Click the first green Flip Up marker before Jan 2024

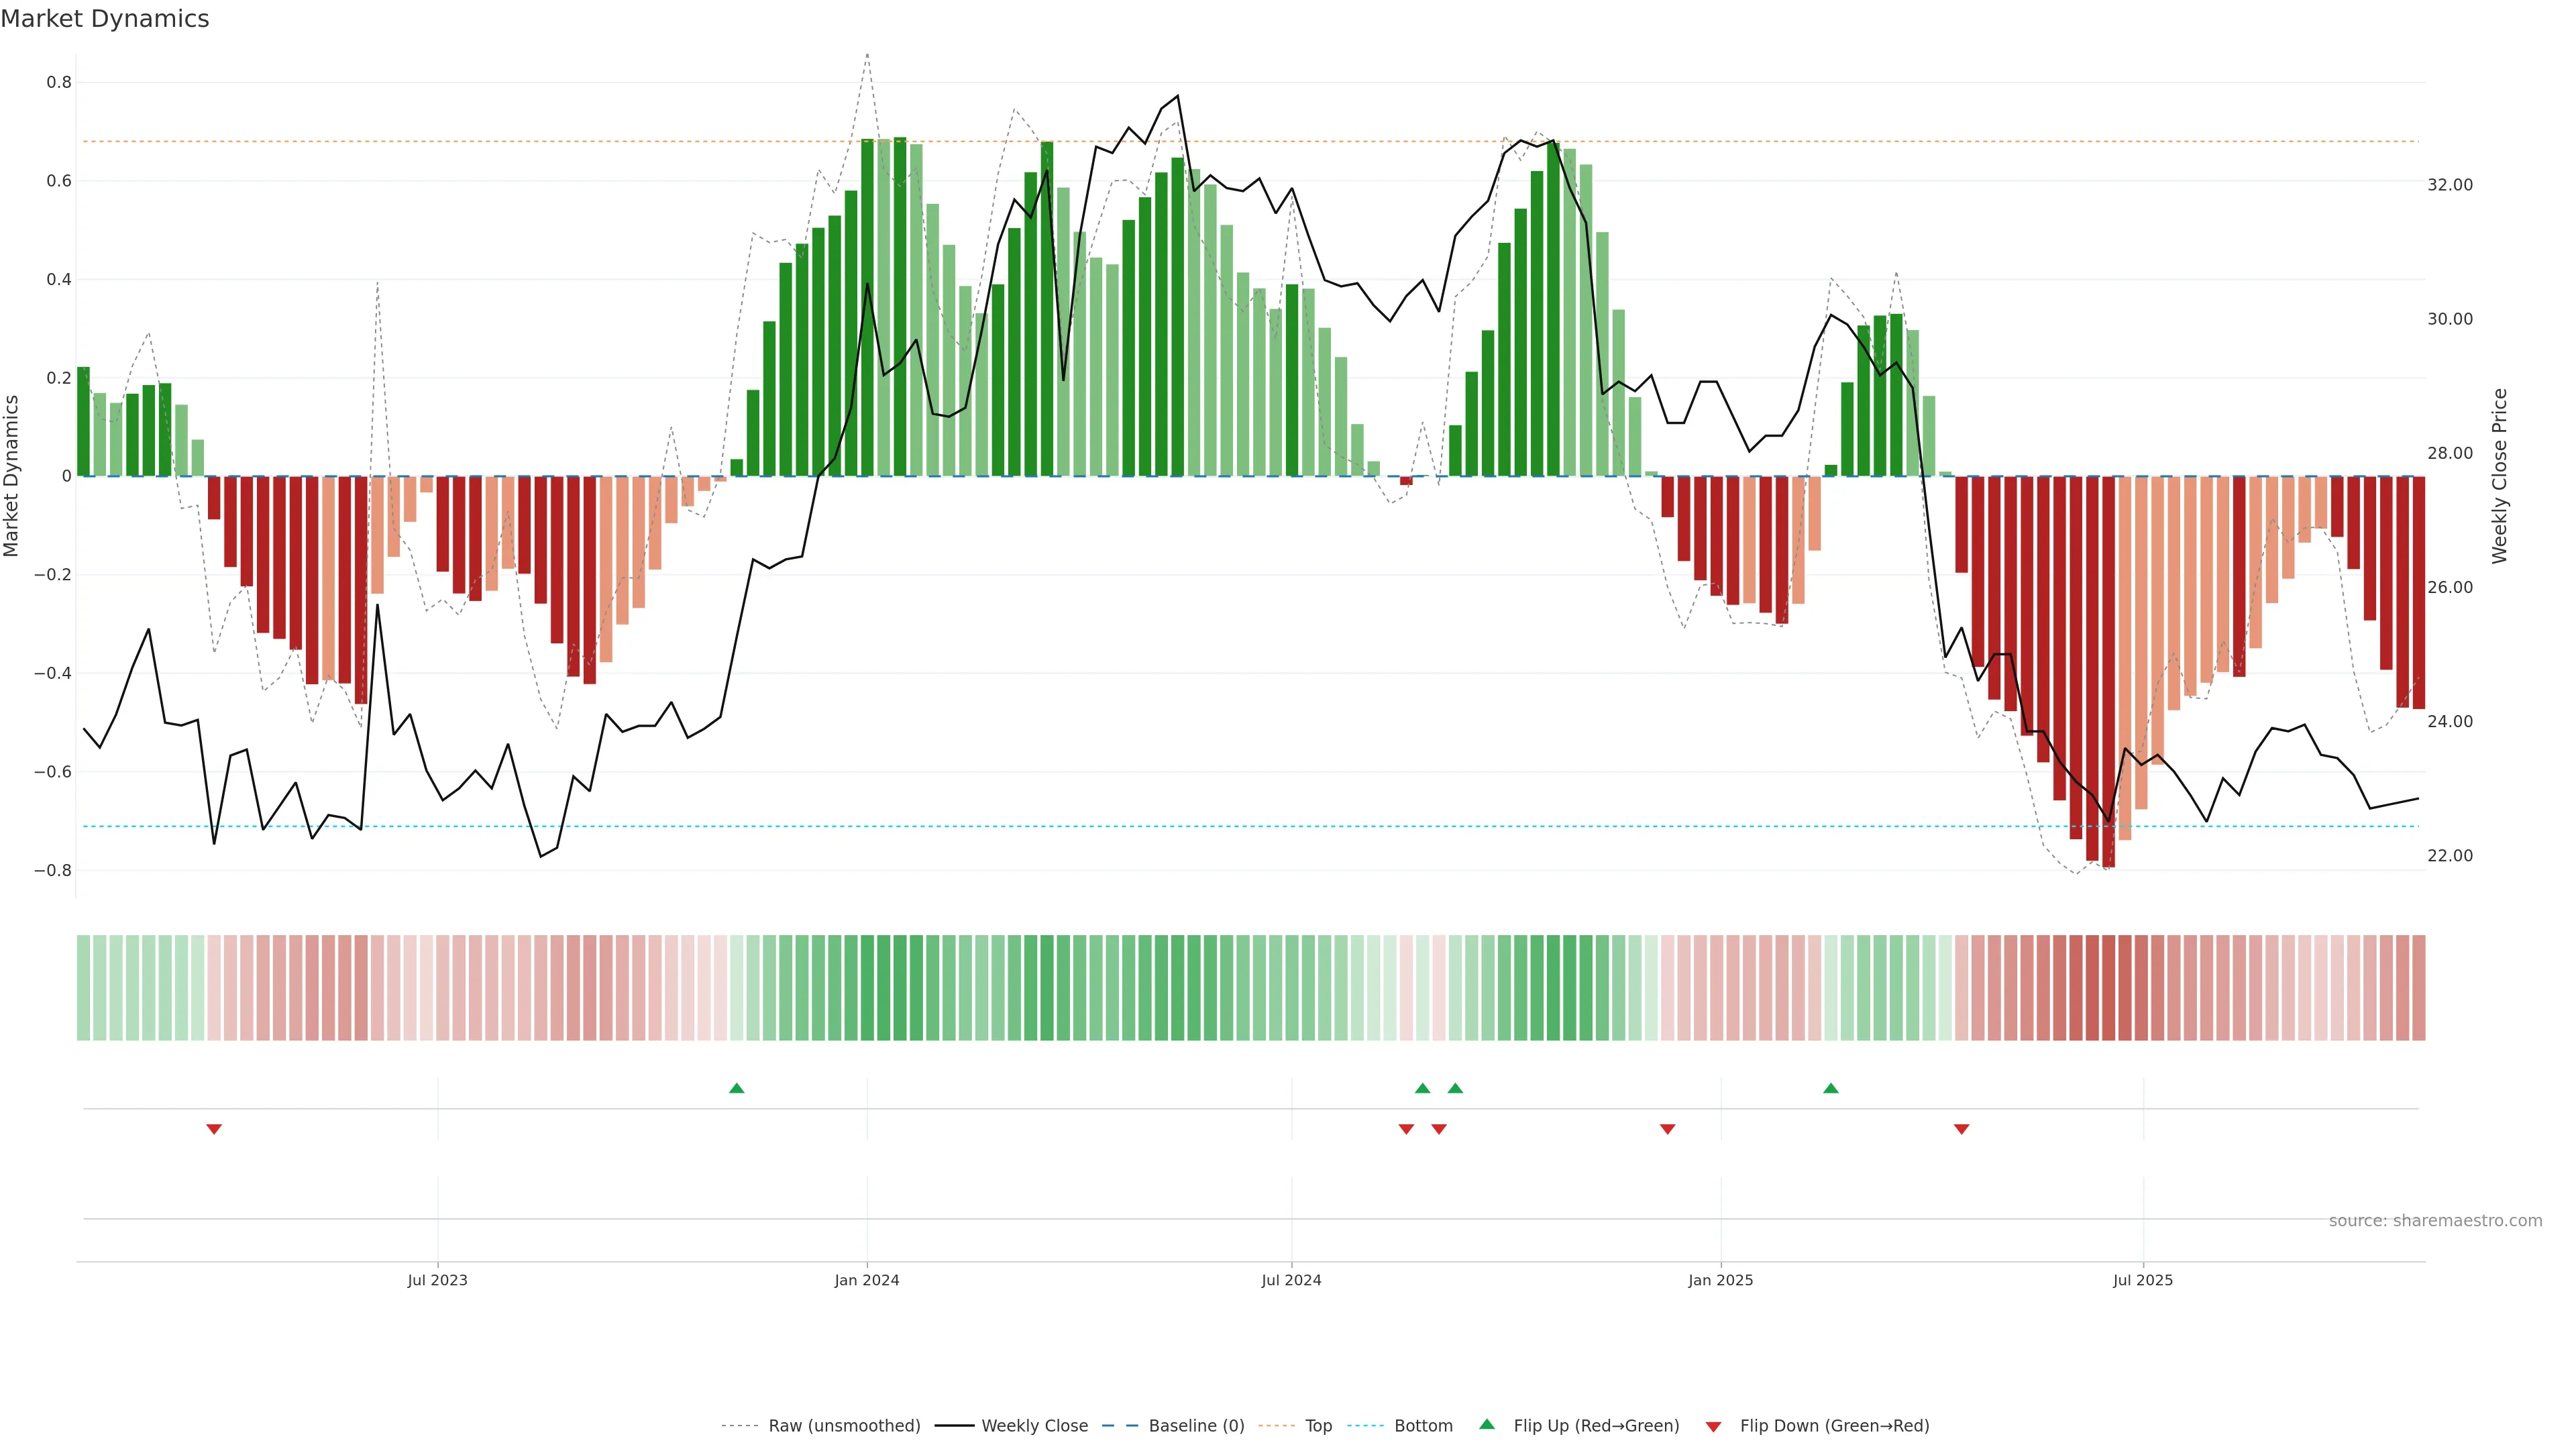click(737, 1088)
